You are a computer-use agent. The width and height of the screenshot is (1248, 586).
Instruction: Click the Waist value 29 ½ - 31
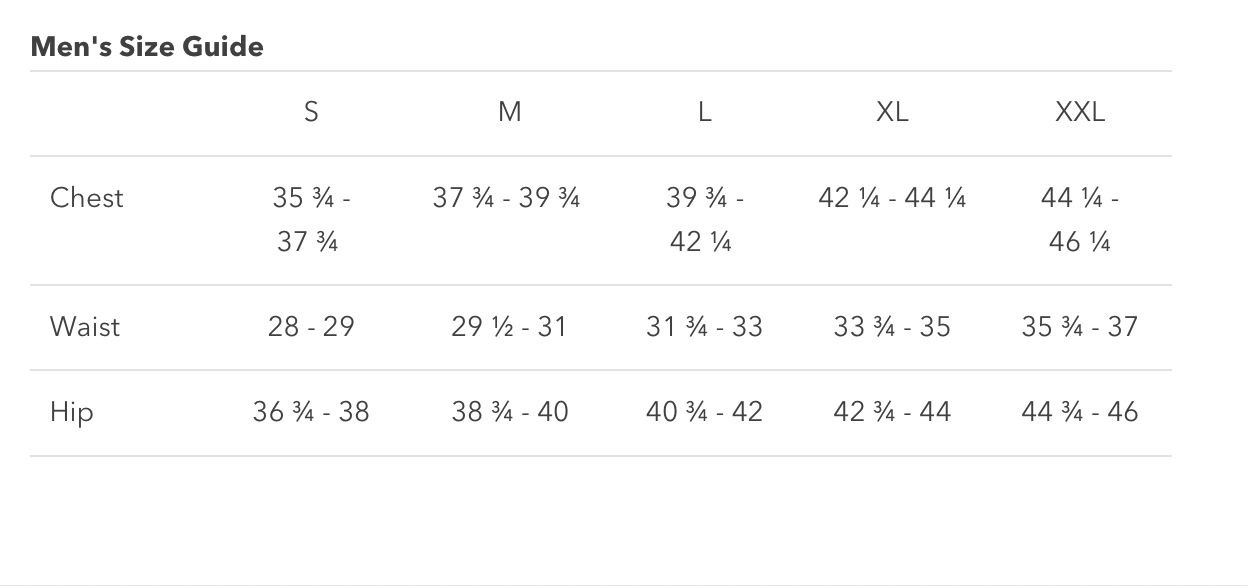(x=509, y=327)
